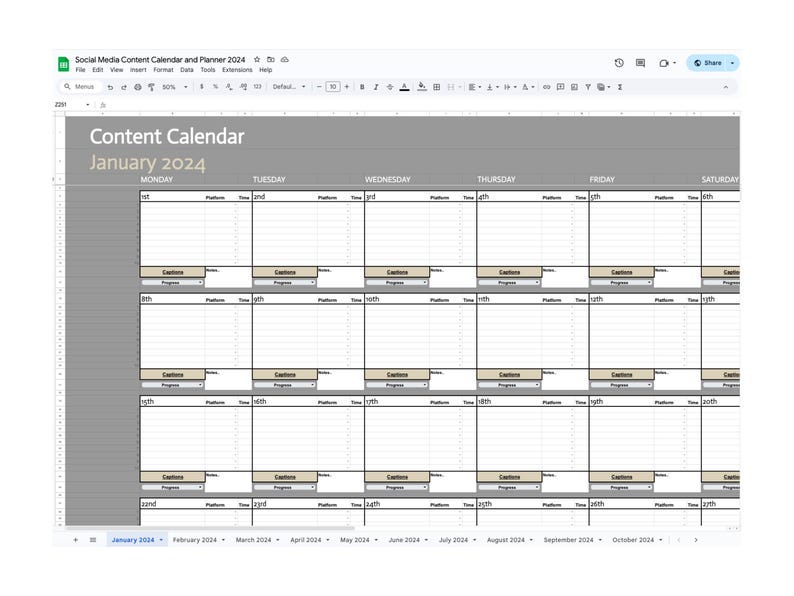
Task: Click the font size field
Action: [333, 87]
